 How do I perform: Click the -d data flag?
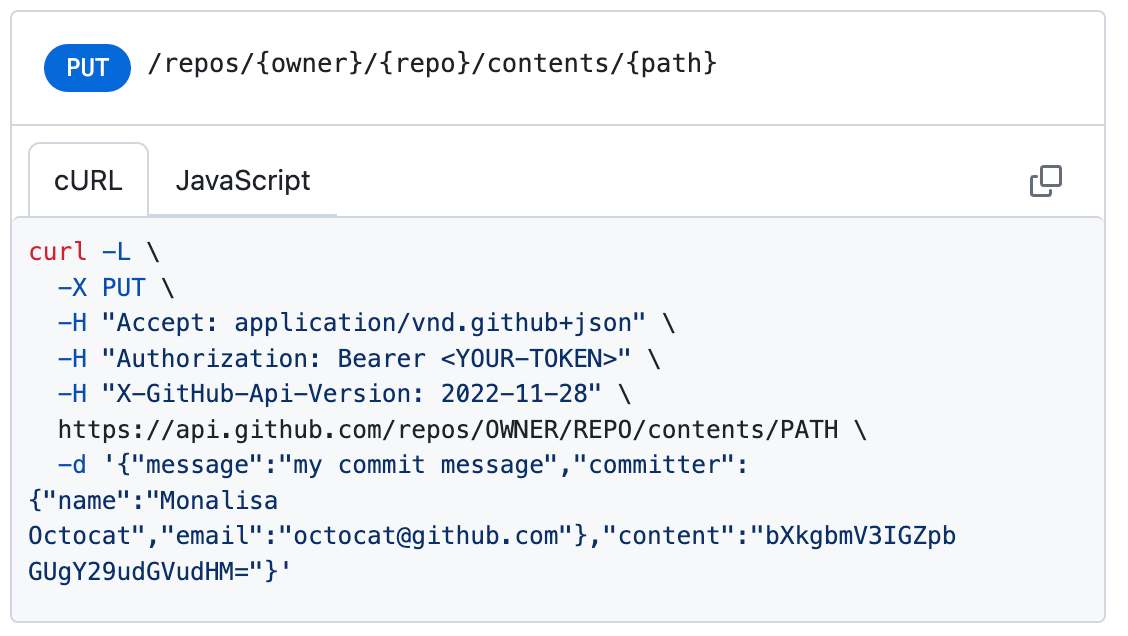point(73,465)
